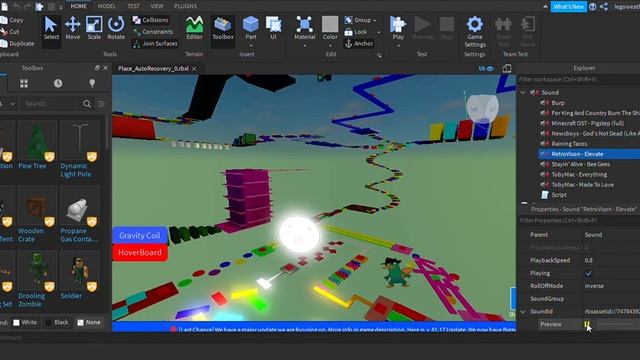Open the Color dropdown arrow
The image size is (640, 360).
point(330,46)
